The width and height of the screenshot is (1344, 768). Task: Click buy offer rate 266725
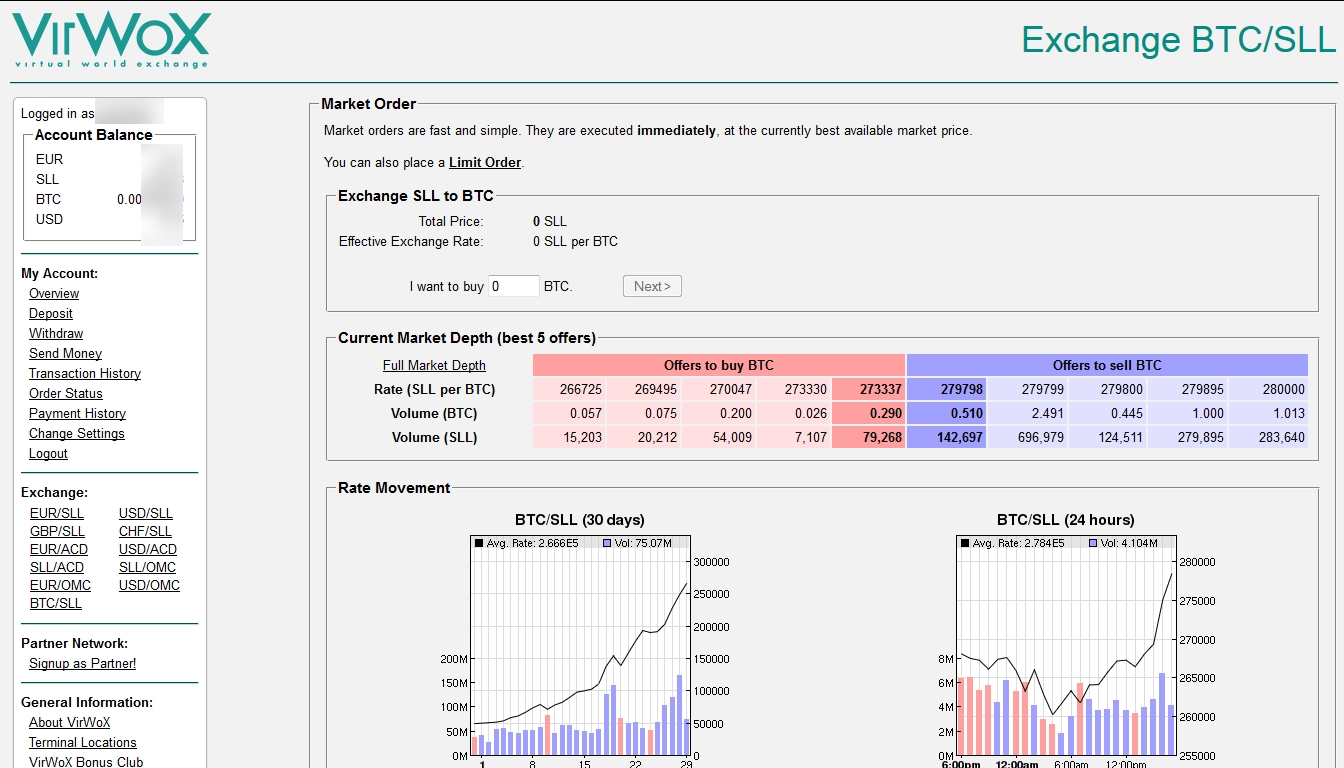[569, 389]
